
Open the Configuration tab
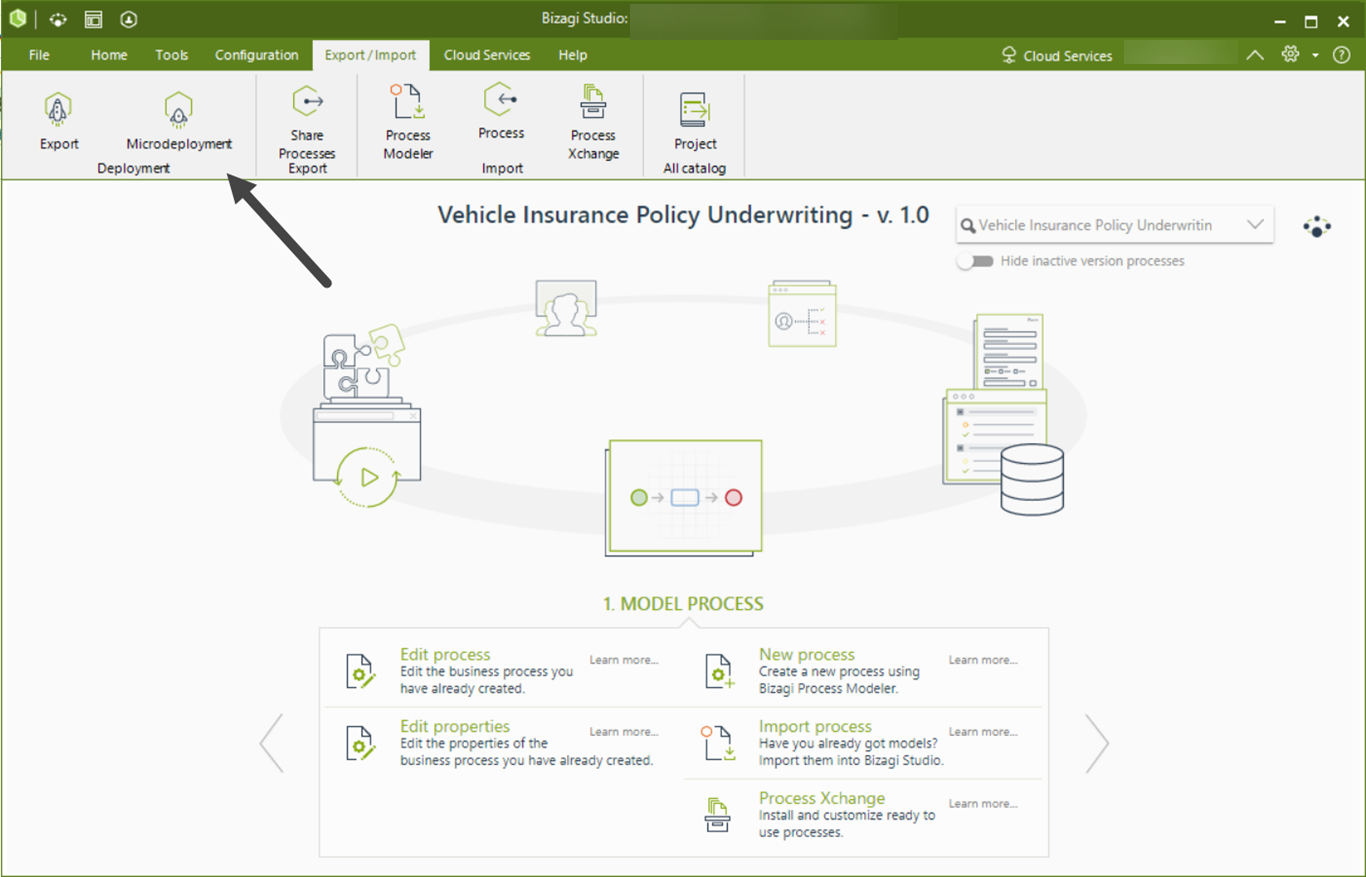point(257,55)
